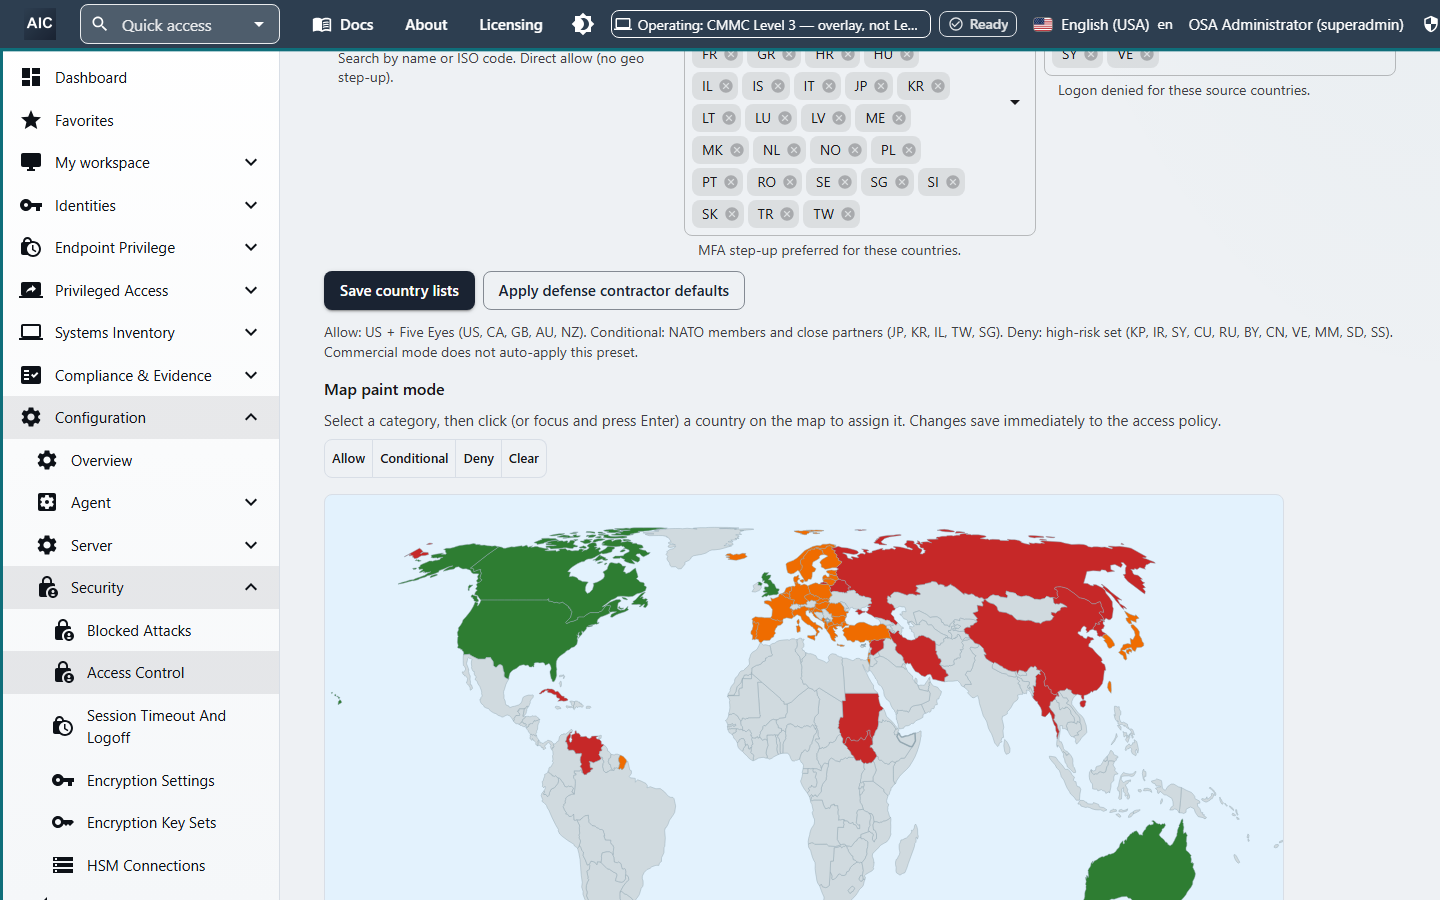Select the Clear paint mode
Image resolution: width=1440 pixels, height=900 pixels.
click(x=524, y=458)
